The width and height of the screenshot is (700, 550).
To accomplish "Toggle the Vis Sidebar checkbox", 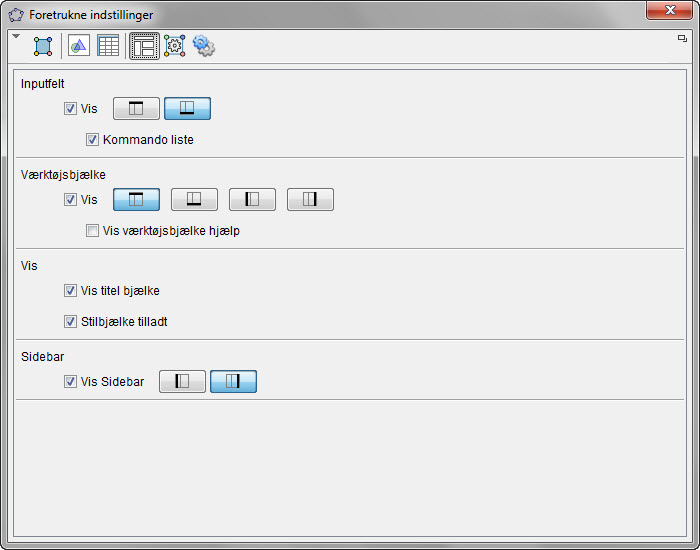I will (71, 382).
